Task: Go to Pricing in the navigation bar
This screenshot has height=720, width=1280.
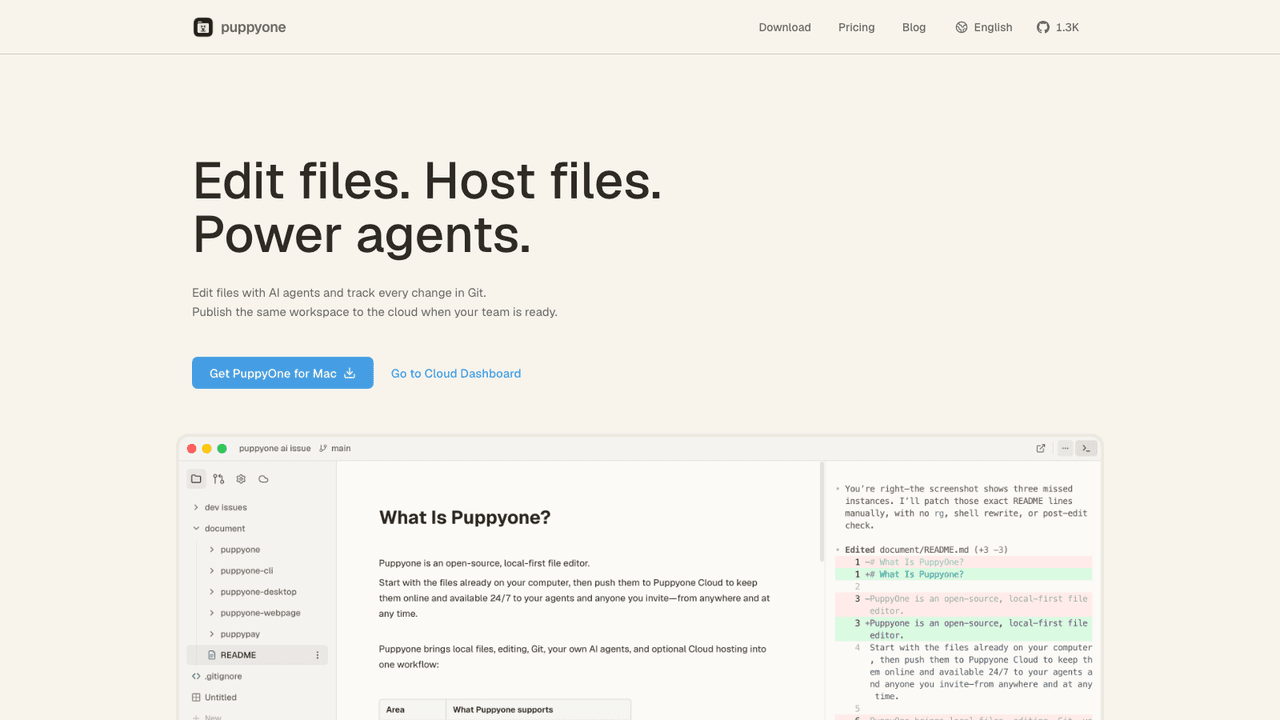Action: click(x=856, y=27)
